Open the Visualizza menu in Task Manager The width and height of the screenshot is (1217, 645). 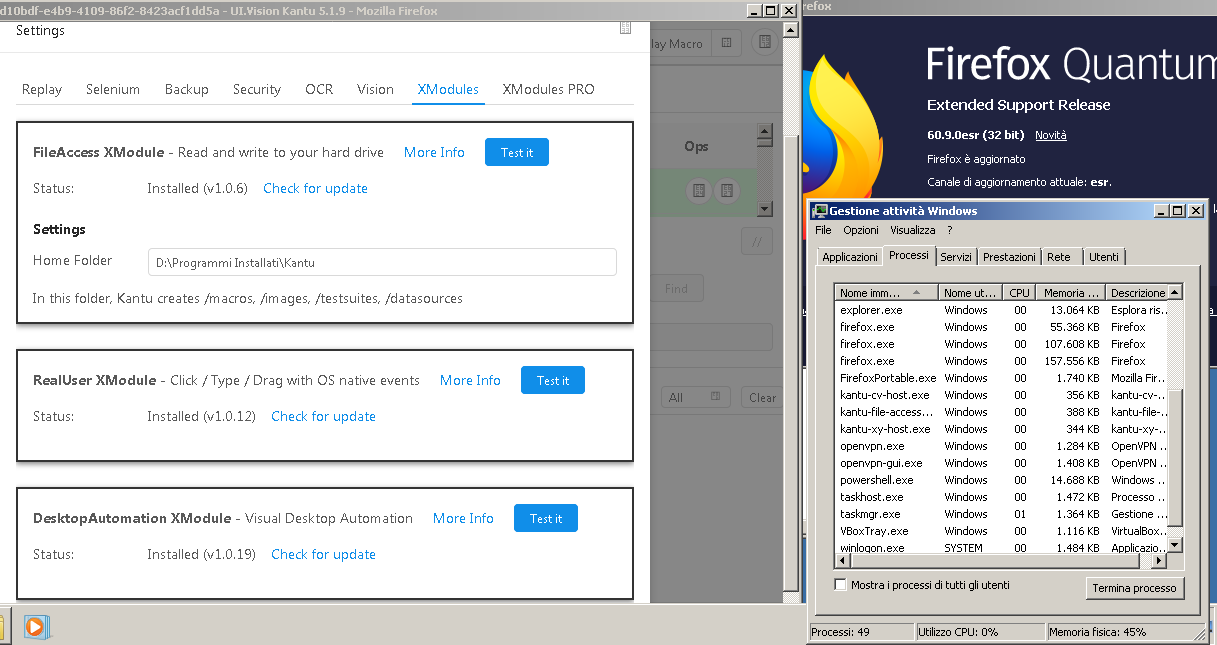tap(913, 230)
